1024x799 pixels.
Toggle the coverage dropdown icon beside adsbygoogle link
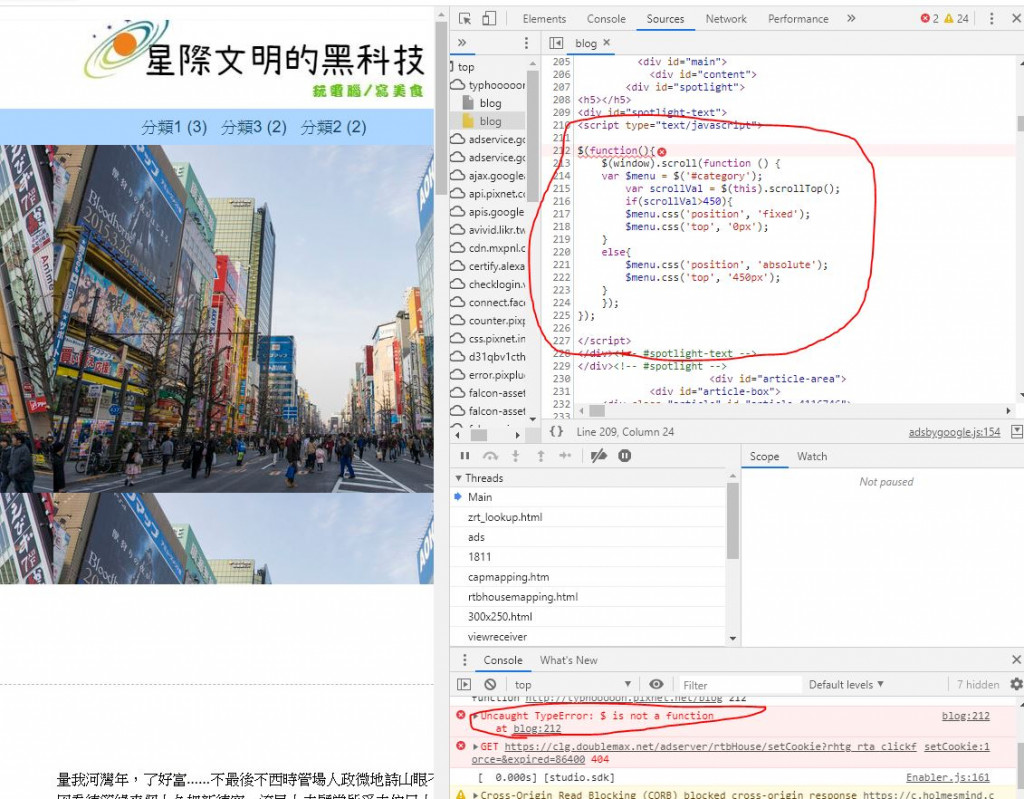pos(1016,431)
